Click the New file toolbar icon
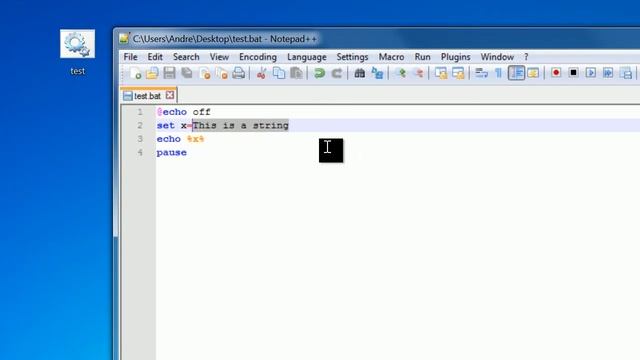Image resolution: width=640 pixels, height=360 pixels. pyautogui.click(x=136, y=73)
